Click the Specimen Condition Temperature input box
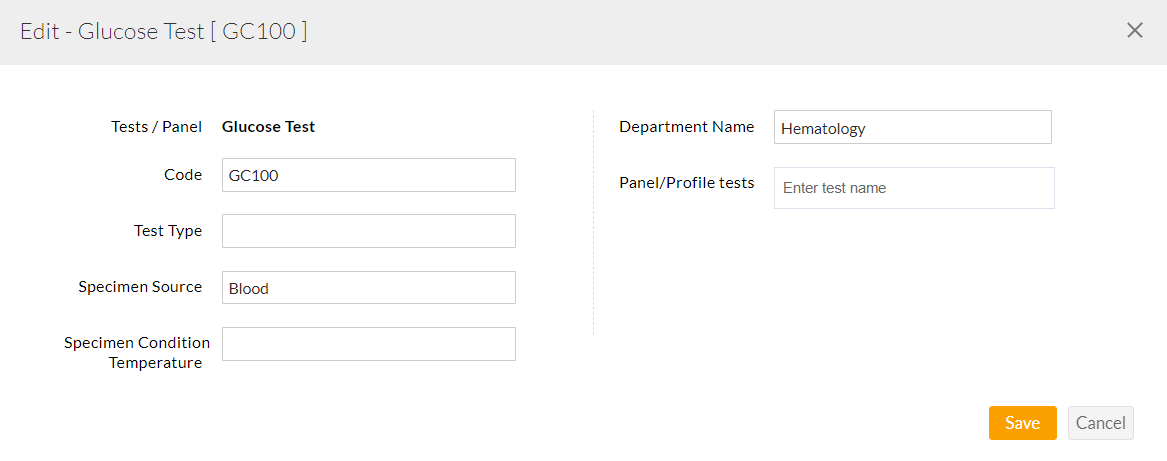Image resolution: width=1167 pixels, height=461 pixels. click(368, 344)
